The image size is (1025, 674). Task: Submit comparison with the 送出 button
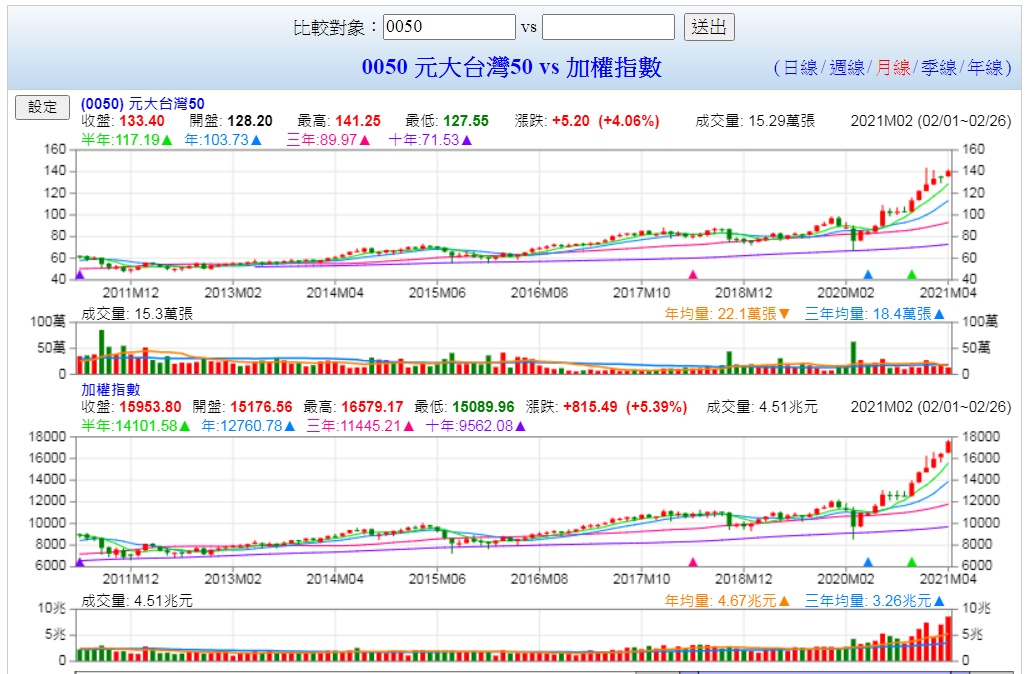pyautogui.click(x=709, y=27)
